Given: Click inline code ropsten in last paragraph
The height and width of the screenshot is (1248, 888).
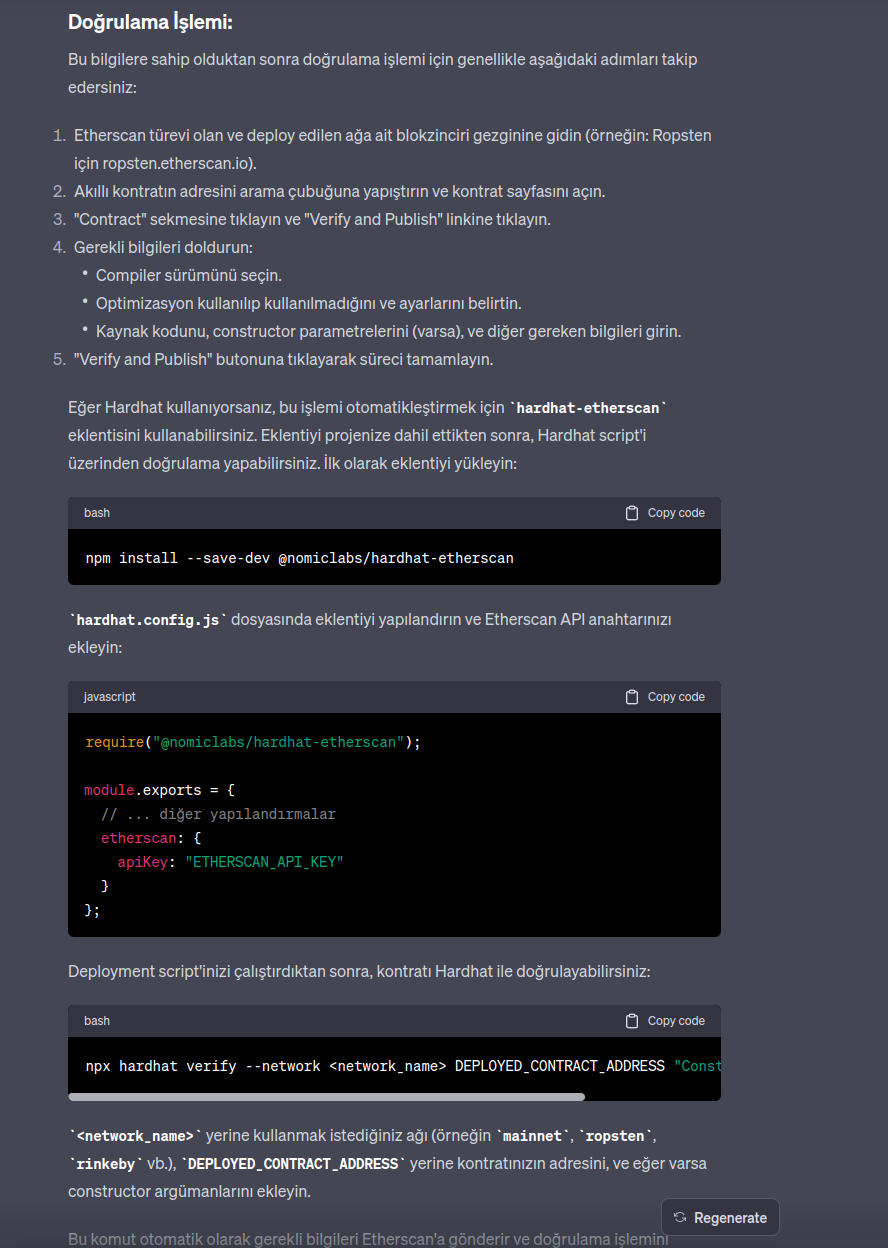Looking at the screenshot, I should tap(616, 1136).
